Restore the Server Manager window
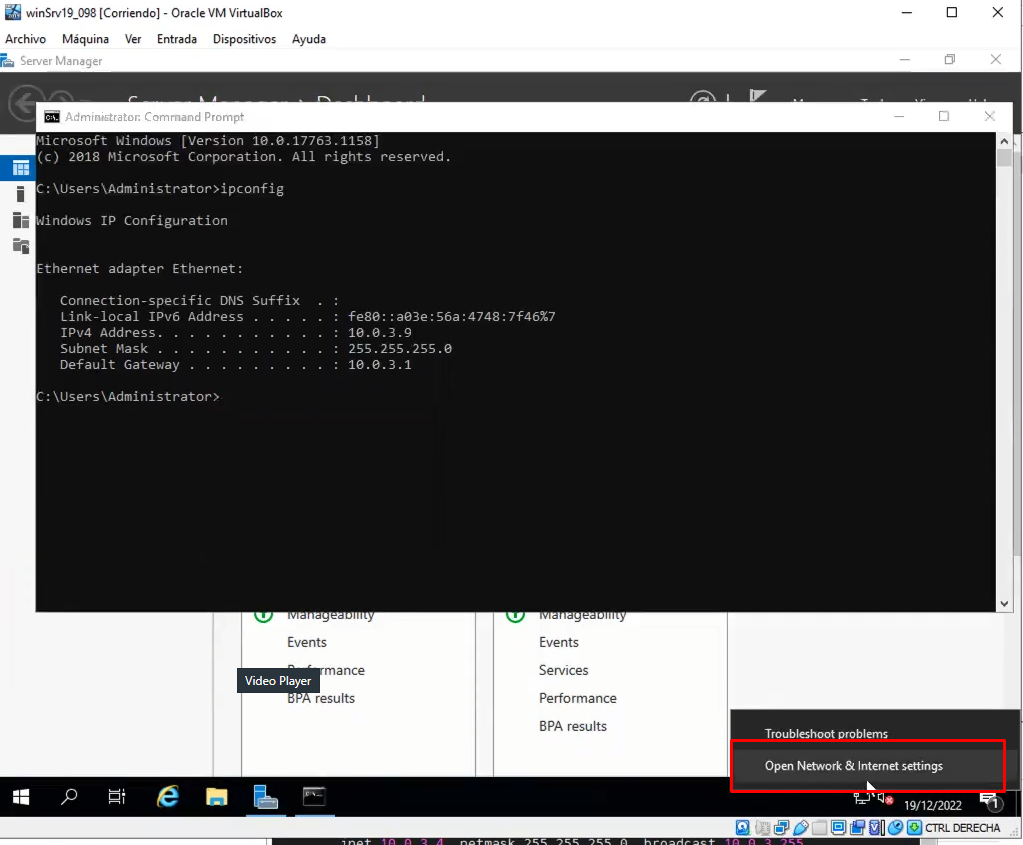Image resolution: width=1023 pixels, height=845 pixels. click(x=950, y=60)
